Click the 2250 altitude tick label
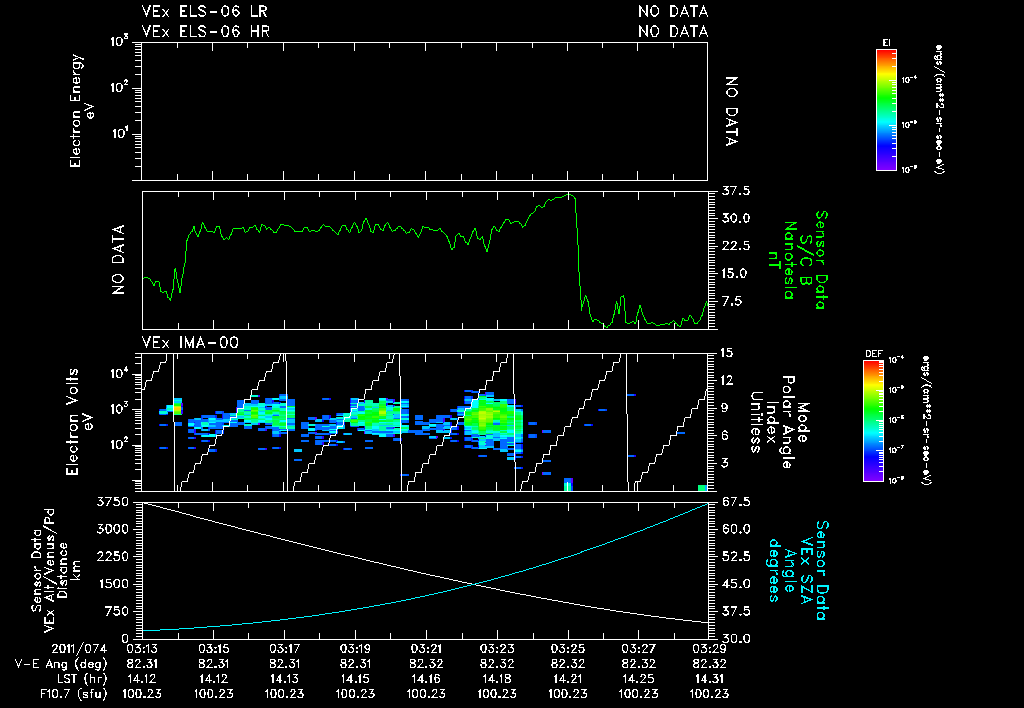This screenshot has height=708, width=1024. tap(112, 556)
